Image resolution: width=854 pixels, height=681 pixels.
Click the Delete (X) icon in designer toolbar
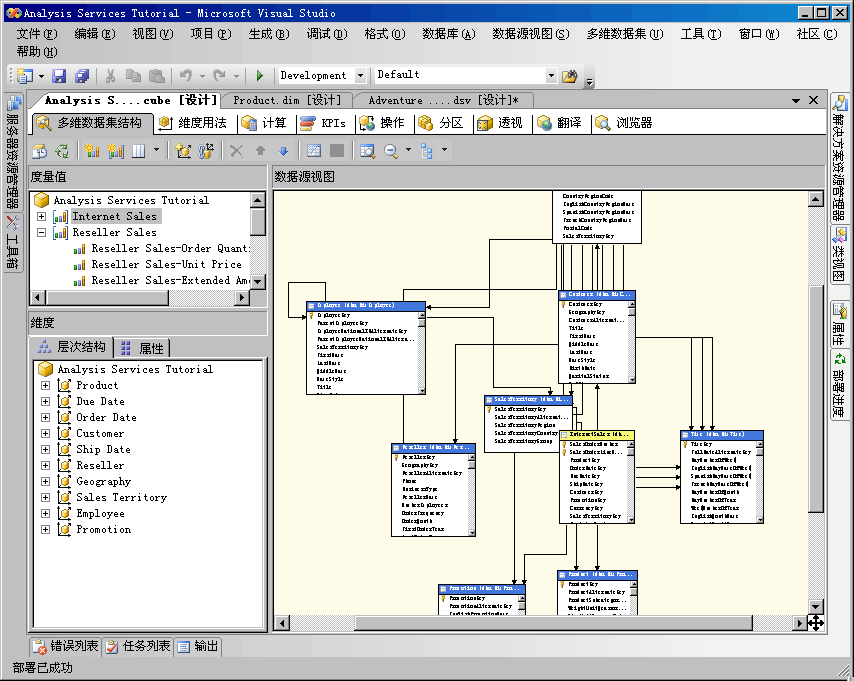[237, 151]
